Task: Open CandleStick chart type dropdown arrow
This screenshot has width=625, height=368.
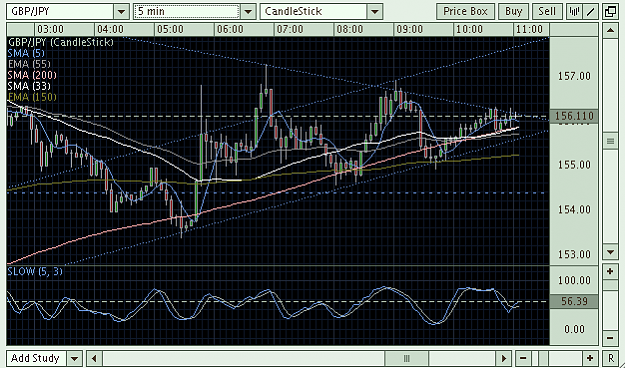Action: coord(375,12)
